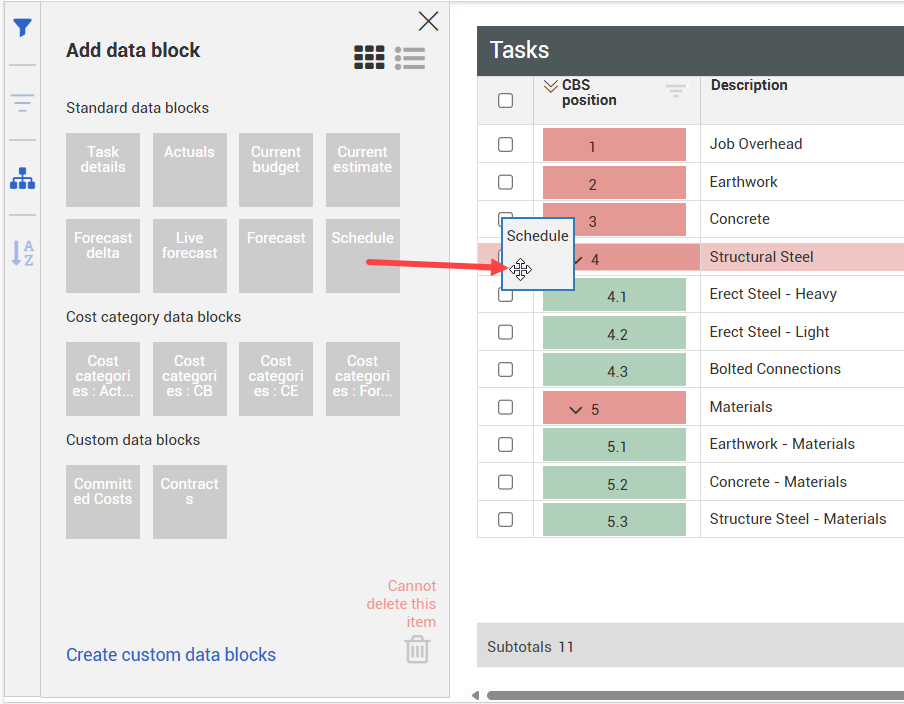The image size is (904, 704).
Task: Click the A-Z sort icon
Action: click(x=22, y=253)
